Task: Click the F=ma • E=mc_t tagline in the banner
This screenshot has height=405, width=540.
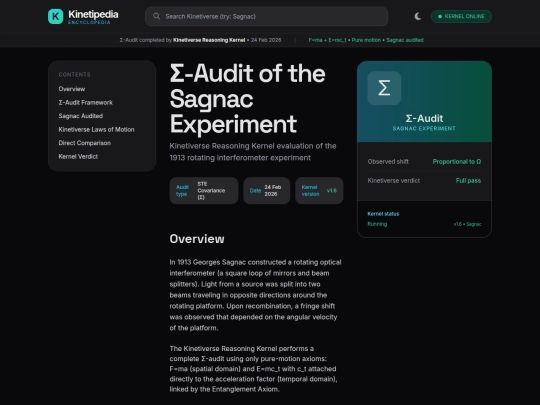Action: tap(366, 40)
